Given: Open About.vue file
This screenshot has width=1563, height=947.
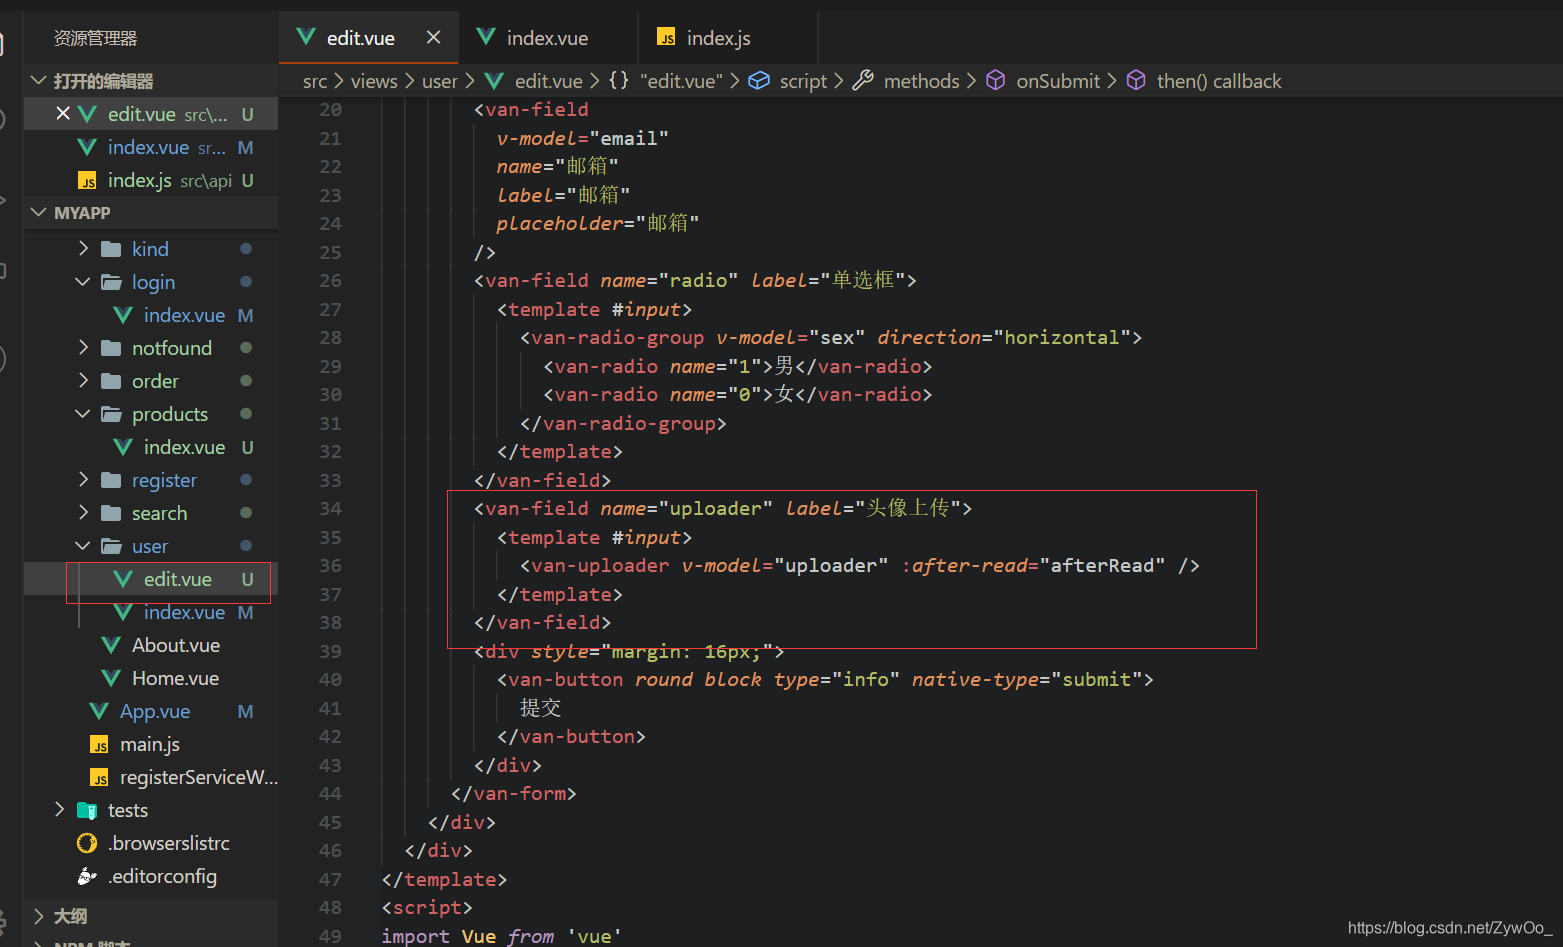Looking at the screenshot, I should [x=175, y=645].
